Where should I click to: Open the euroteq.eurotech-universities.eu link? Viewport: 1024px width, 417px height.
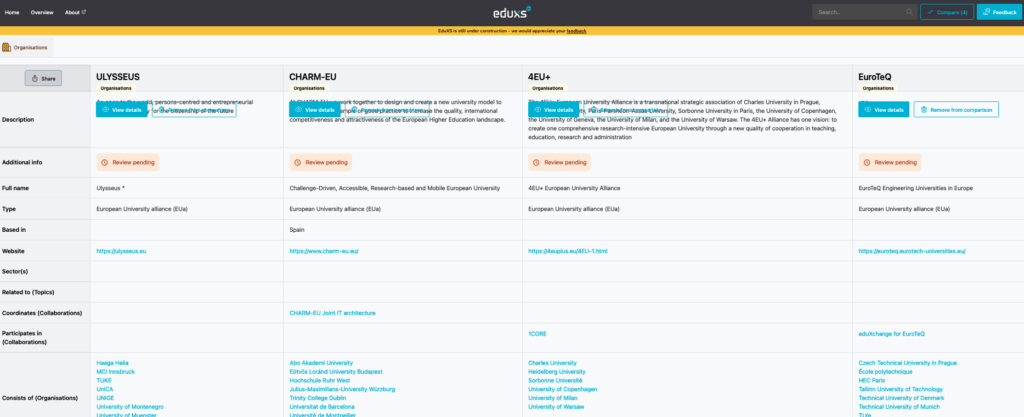coord(912,251)
